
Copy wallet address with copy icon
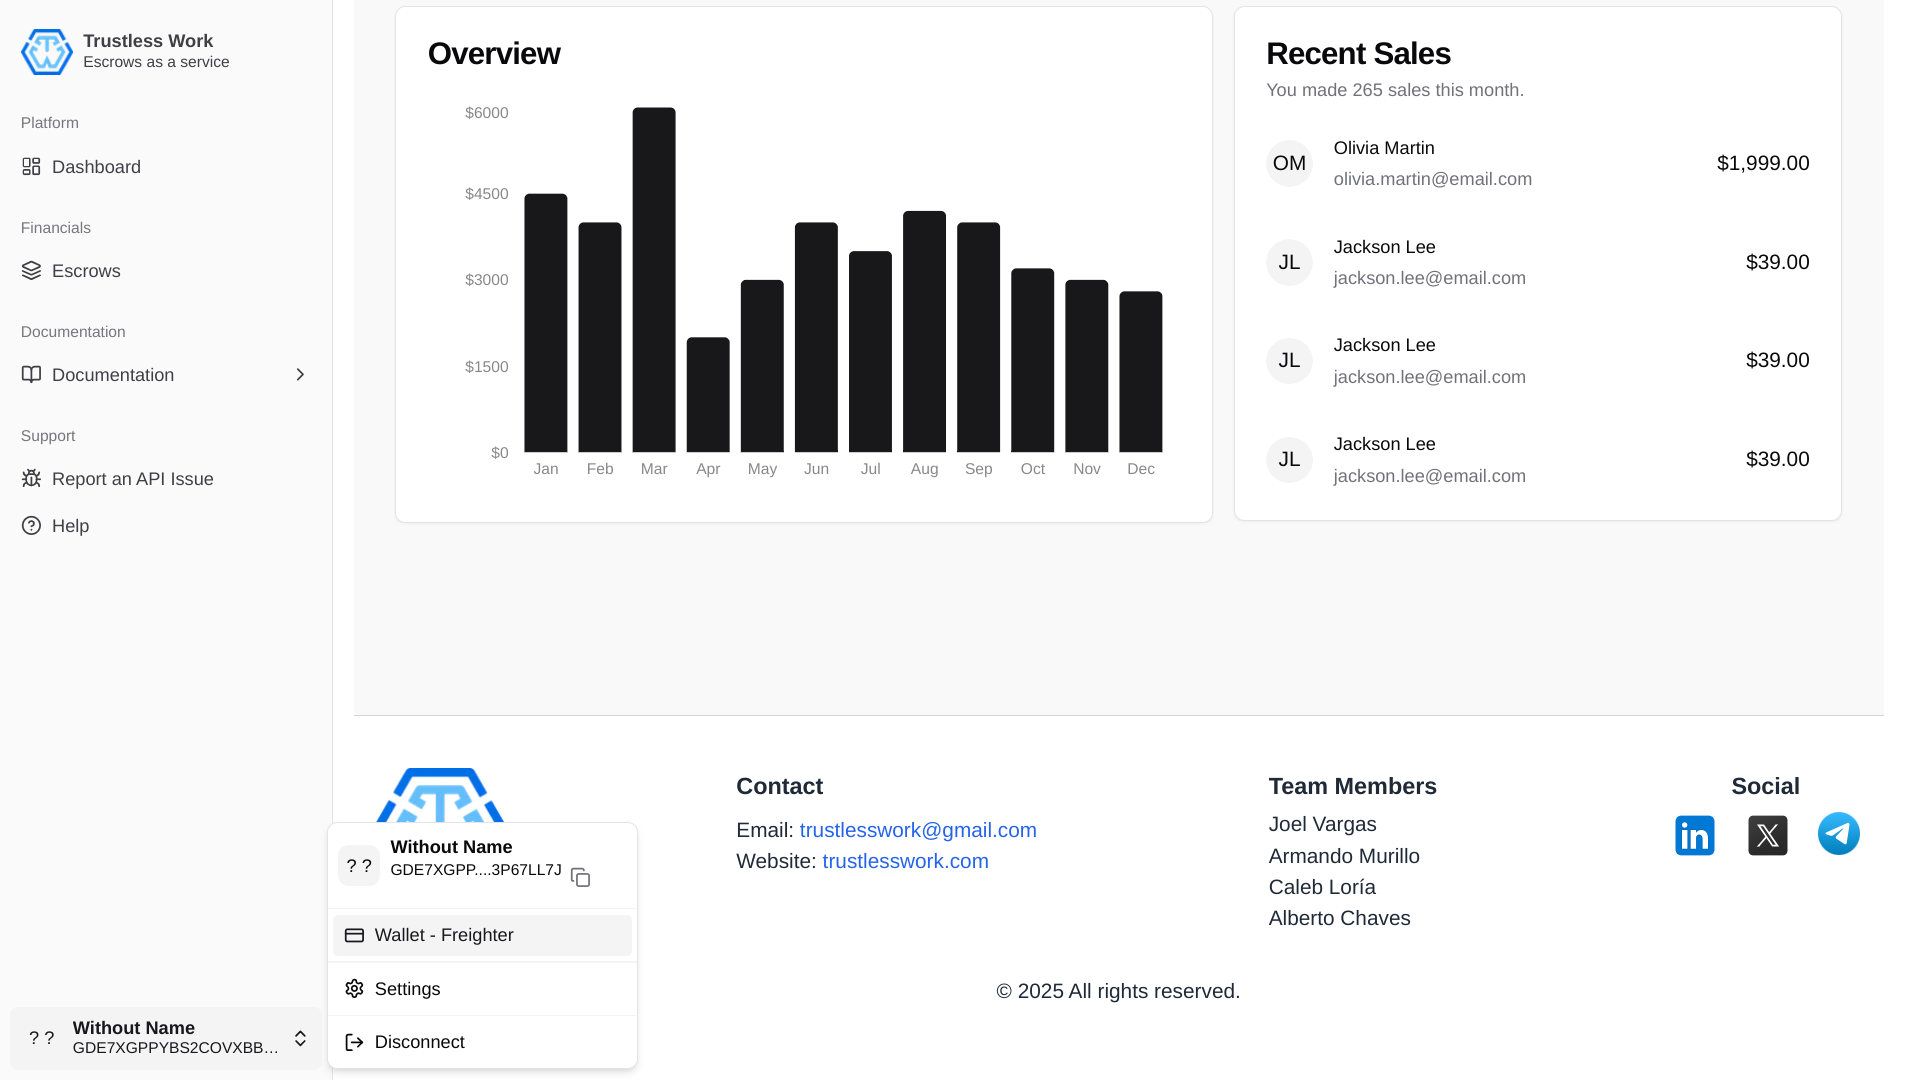[580, 877]
